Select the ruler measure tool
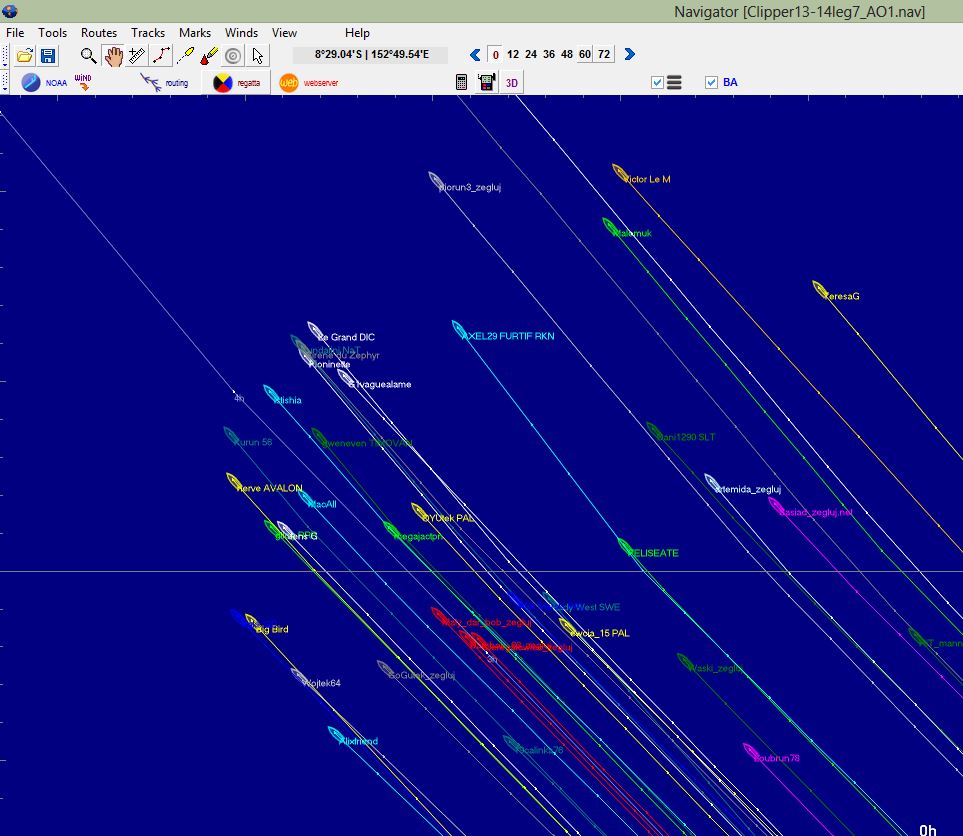963x836 pixels. click(137, 56)
